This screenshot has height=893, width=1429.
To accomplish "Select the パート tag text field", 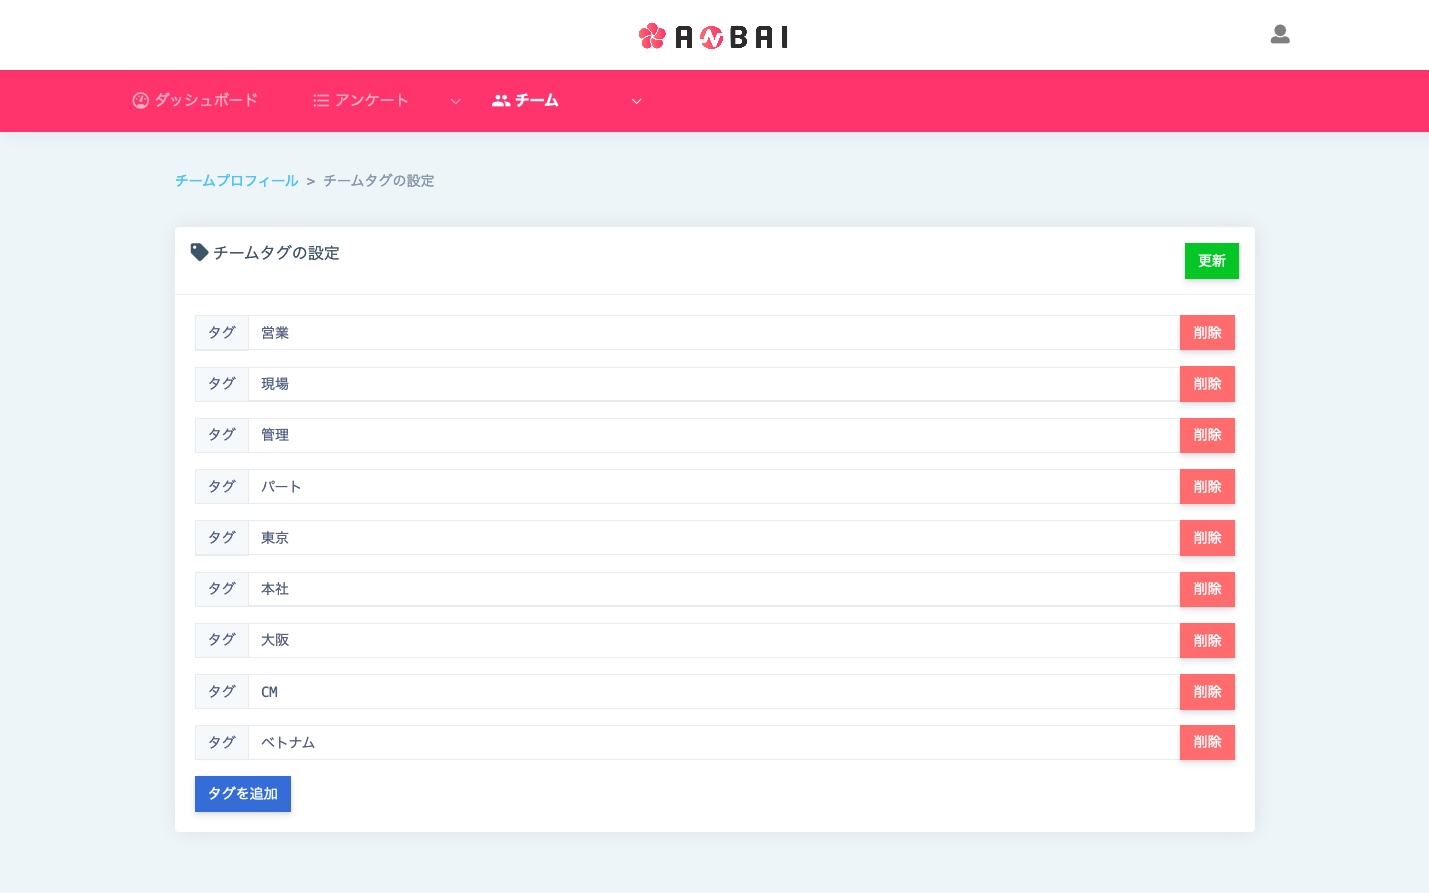I will click(700, 486).
